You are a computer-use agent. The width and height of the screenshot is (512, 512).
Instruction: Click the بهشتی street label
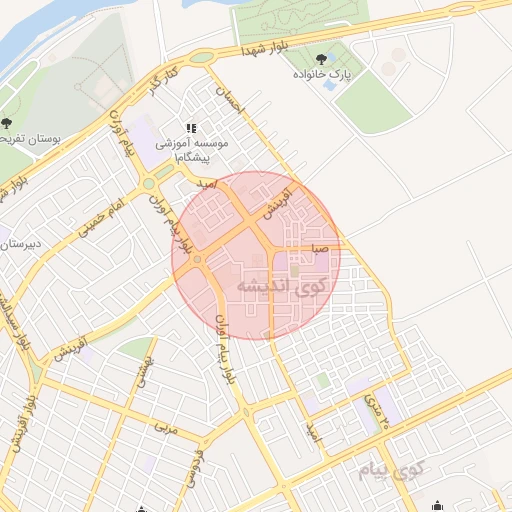(x=145, y=372)
